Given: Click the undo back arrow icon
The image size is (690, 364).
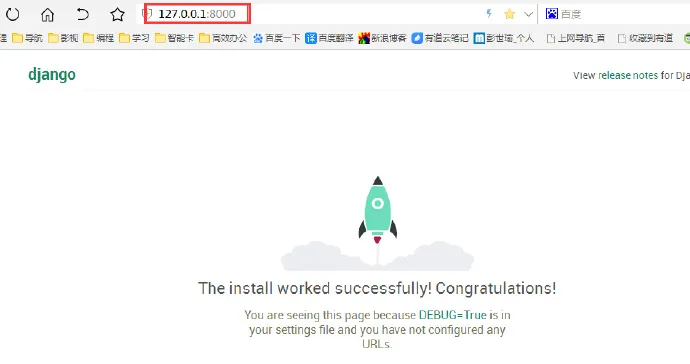Looking at the screenshot, I should pyautogui.click(x=82, y=14).
